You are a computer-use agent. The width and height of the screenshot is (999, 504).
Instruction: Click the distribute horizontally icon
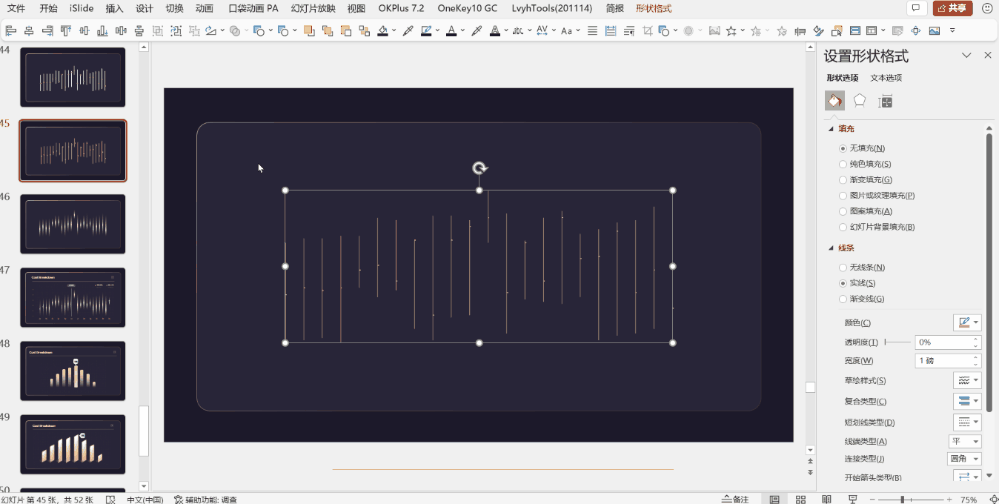120,31
